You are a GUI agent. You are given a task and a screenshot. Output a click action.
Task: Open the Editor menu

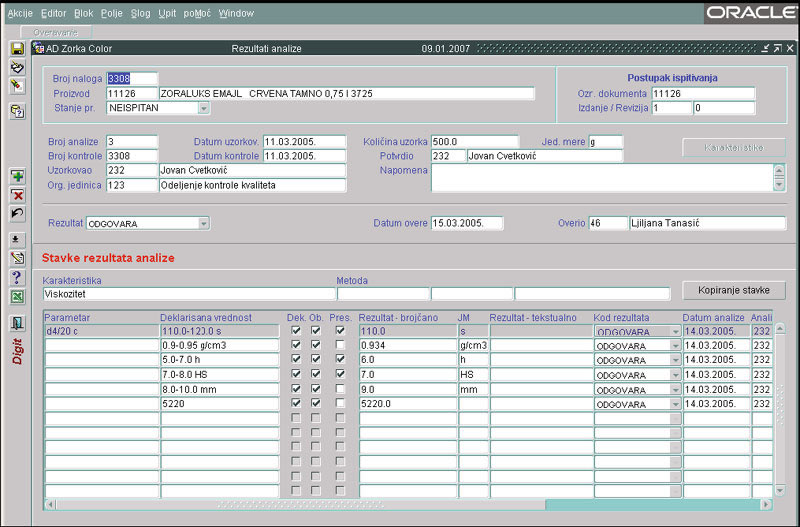point(54,13)
